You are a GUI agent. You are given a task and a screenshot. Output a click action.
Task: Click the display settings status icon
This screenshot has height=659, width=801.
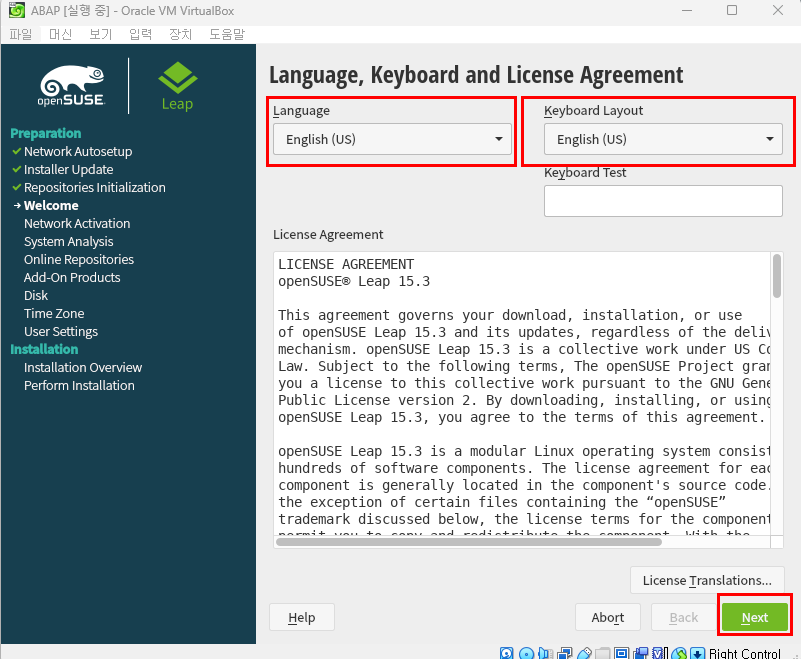(622, 653)
